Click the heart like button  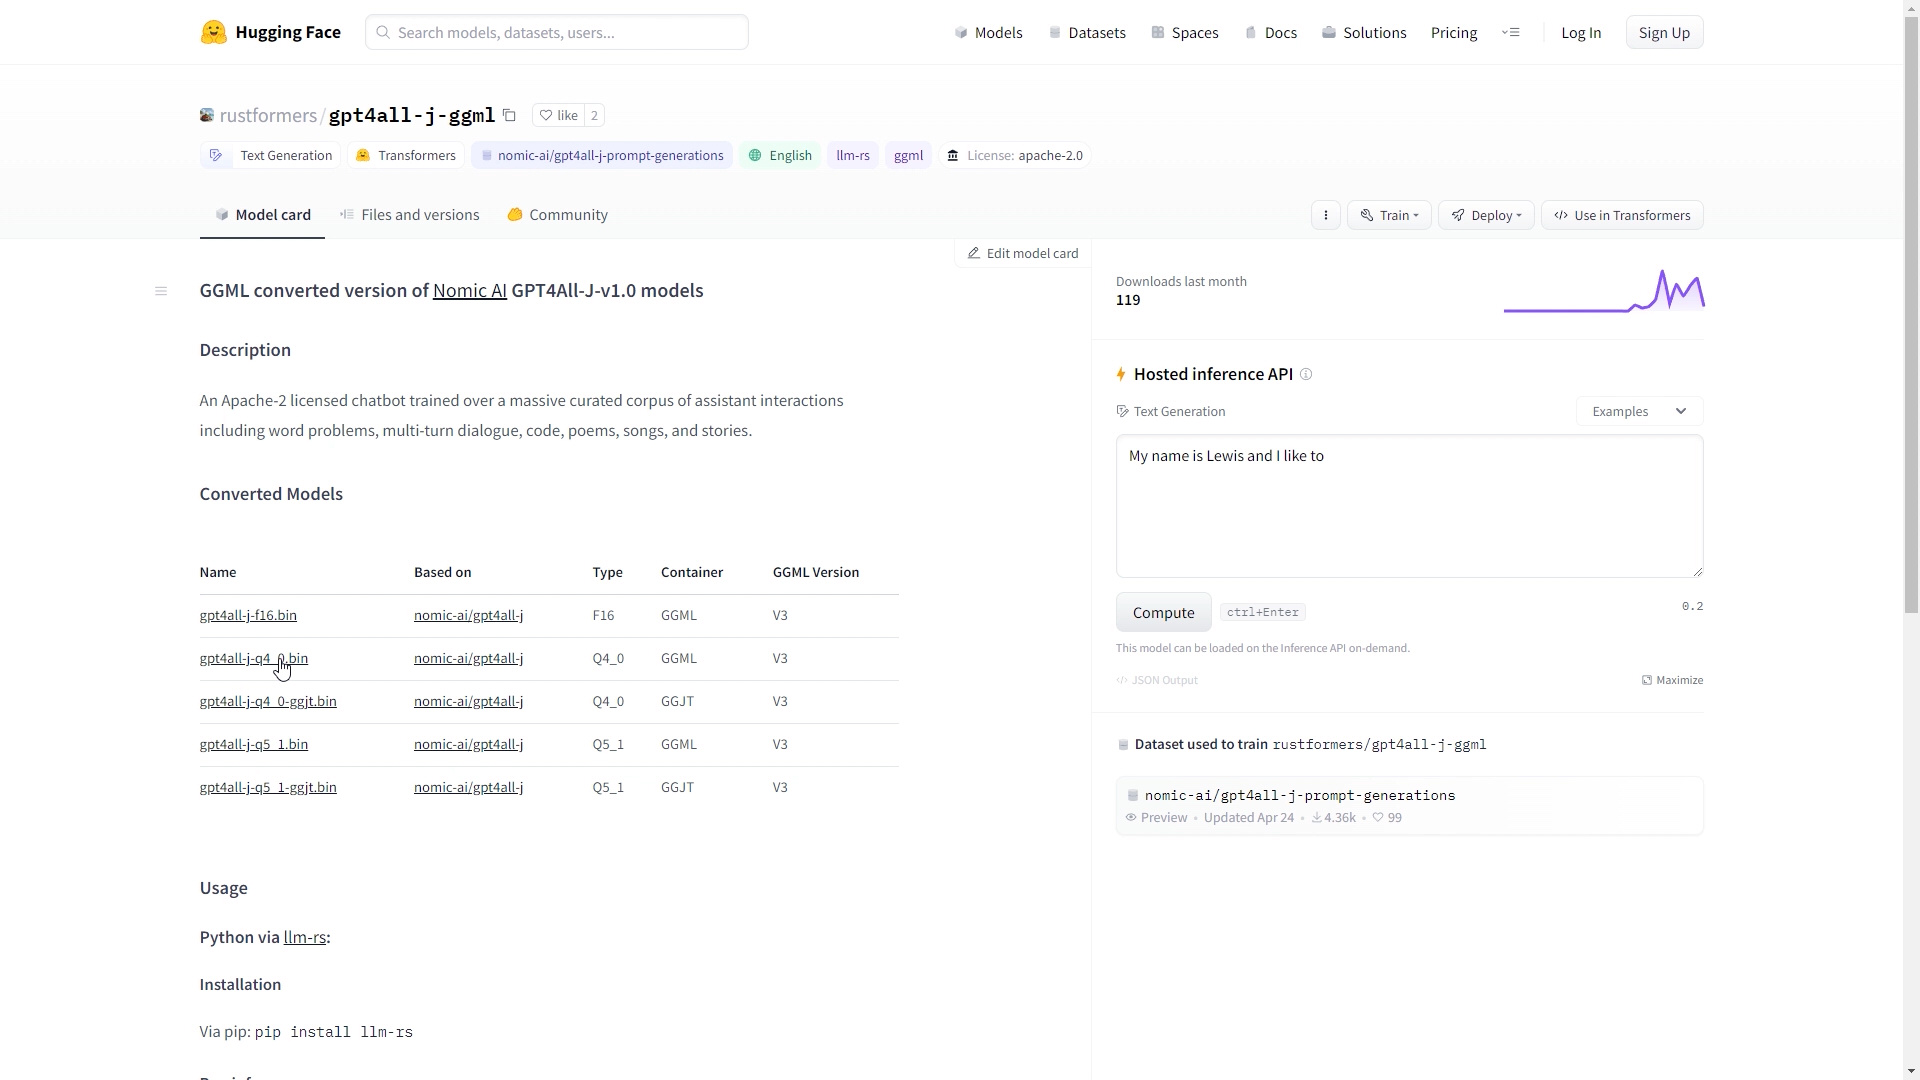coord(558,116)
